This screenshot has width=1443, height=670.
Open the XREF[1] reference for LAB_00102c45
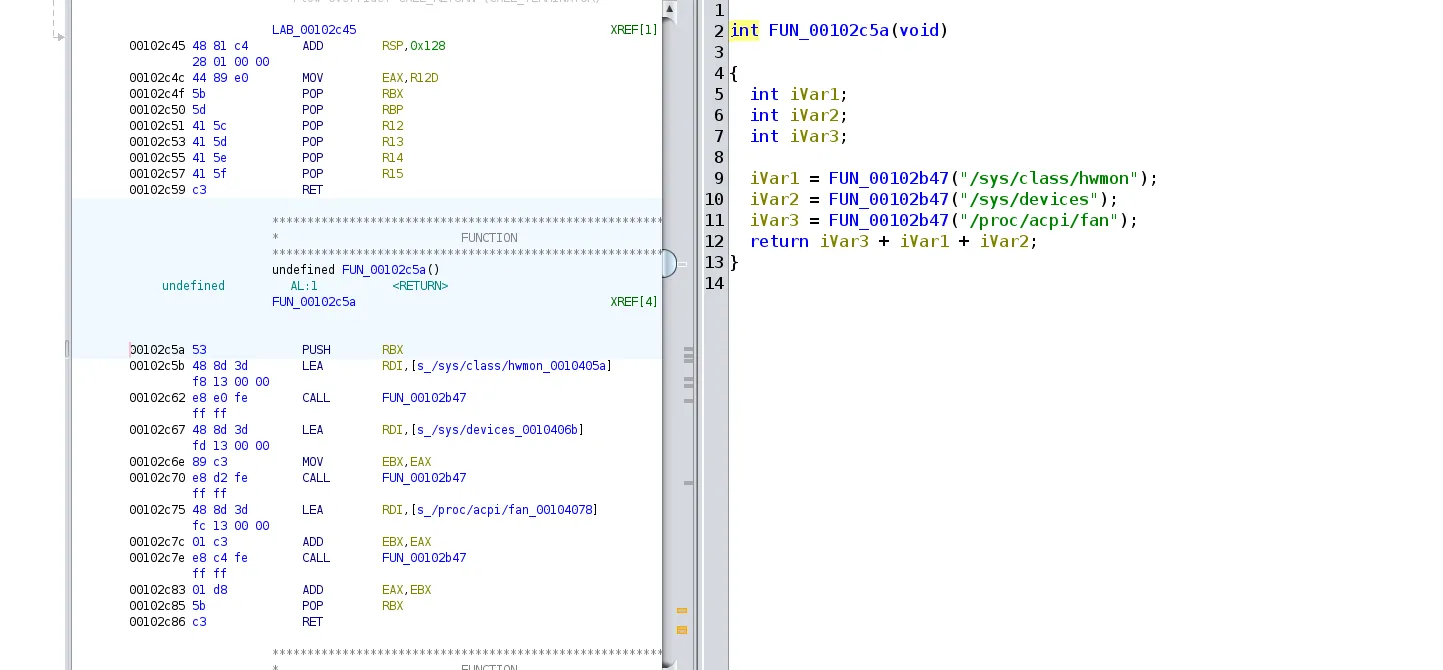click(x=634, y=30)
